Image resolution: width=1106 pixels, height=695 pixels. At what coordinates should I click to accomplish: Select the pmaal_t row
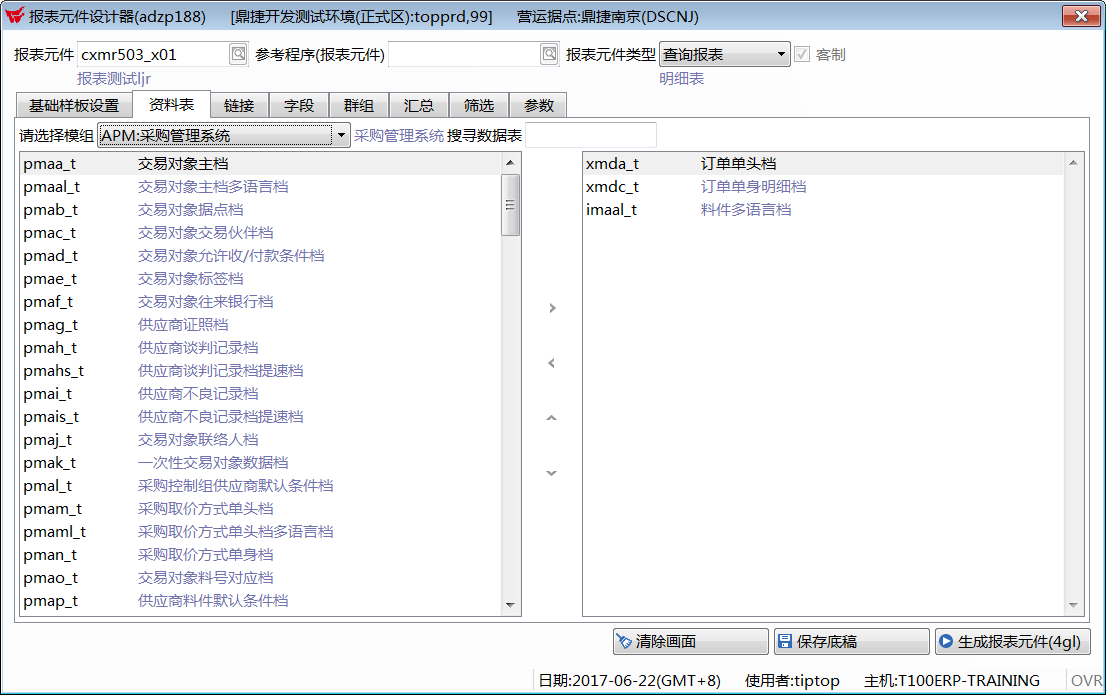261,187
